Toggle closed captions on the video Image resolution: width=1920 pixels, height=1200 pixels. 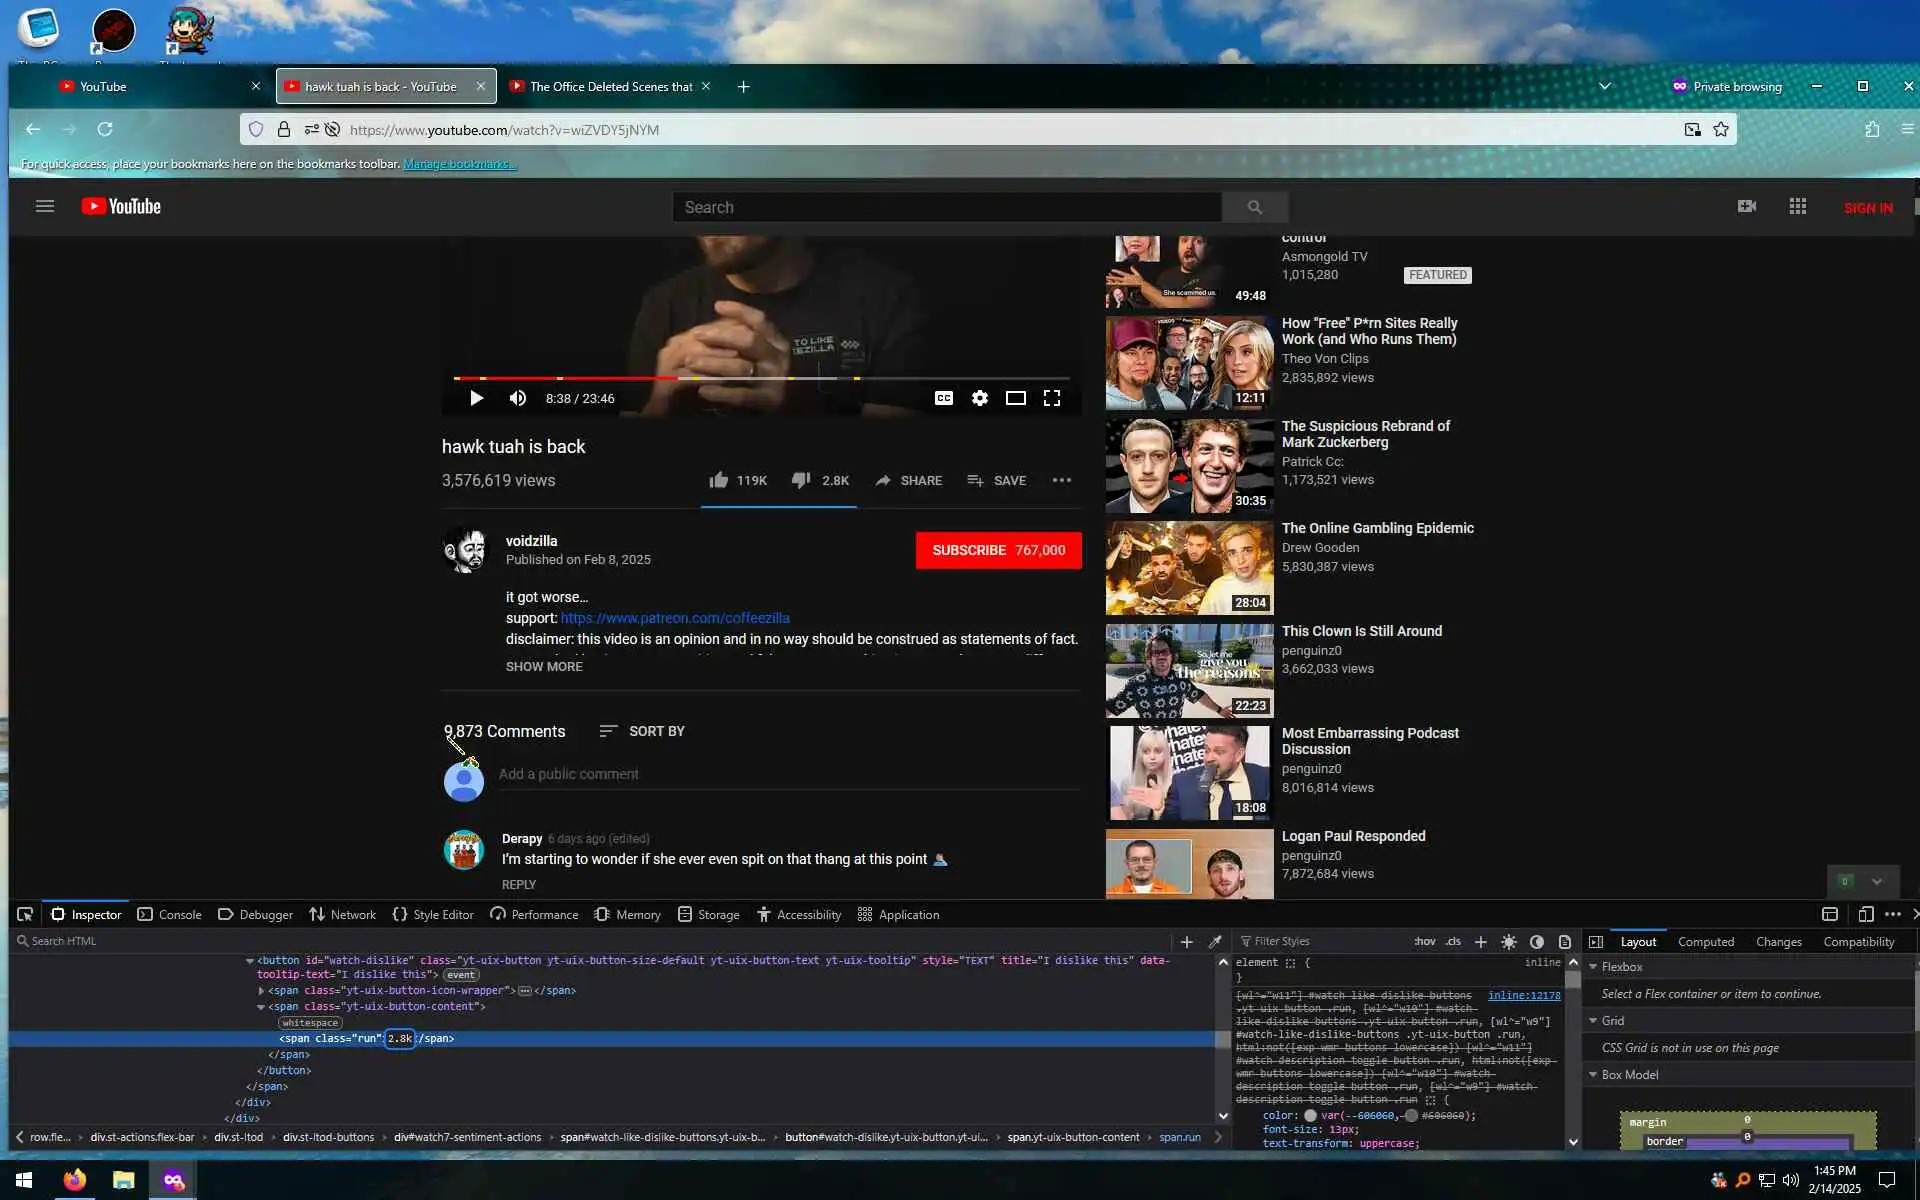click(943, 398)
